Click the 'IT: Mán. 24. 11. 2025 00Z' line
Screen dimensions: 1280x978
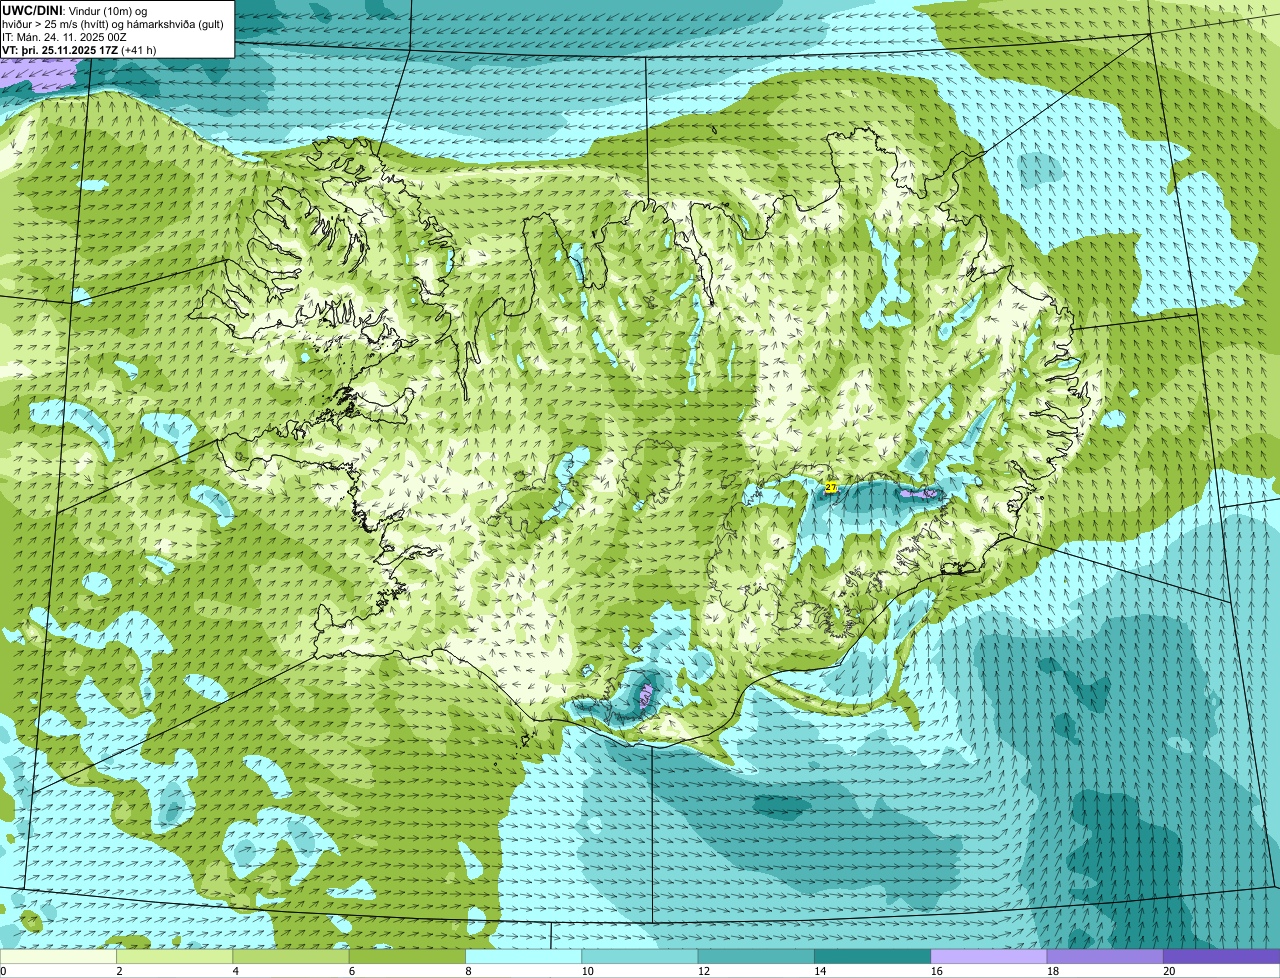(64, 38)
